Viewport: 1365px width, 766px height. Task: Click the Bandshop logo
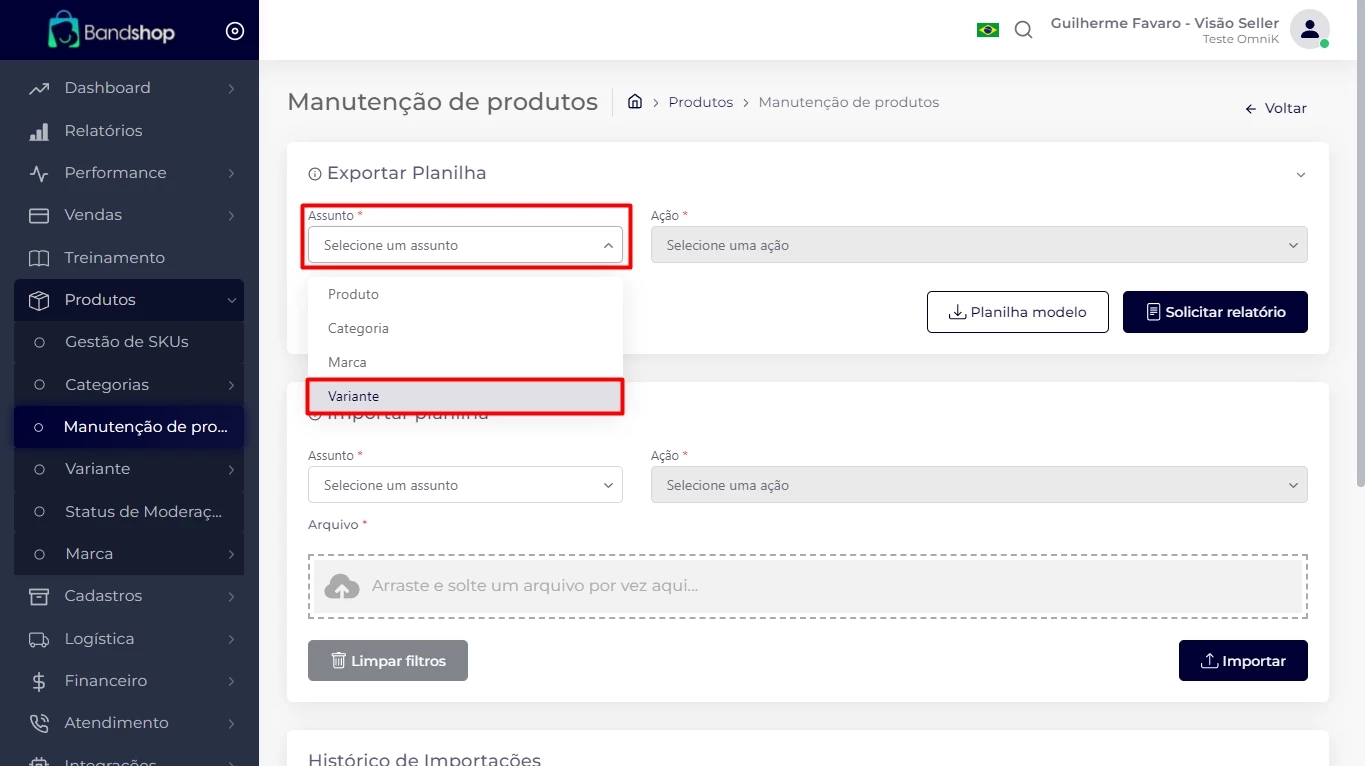[111, 31]
